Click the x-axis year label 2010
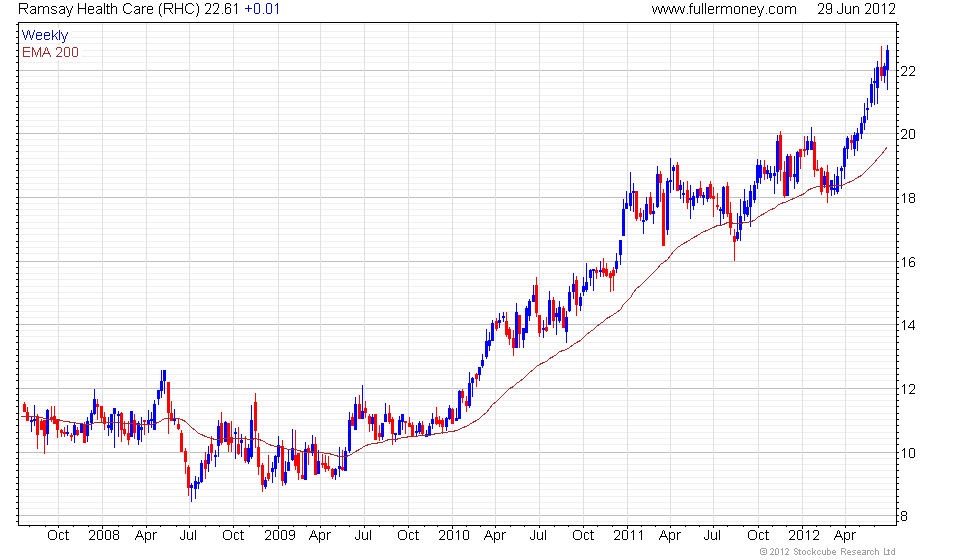 click(x=454, y=535)
